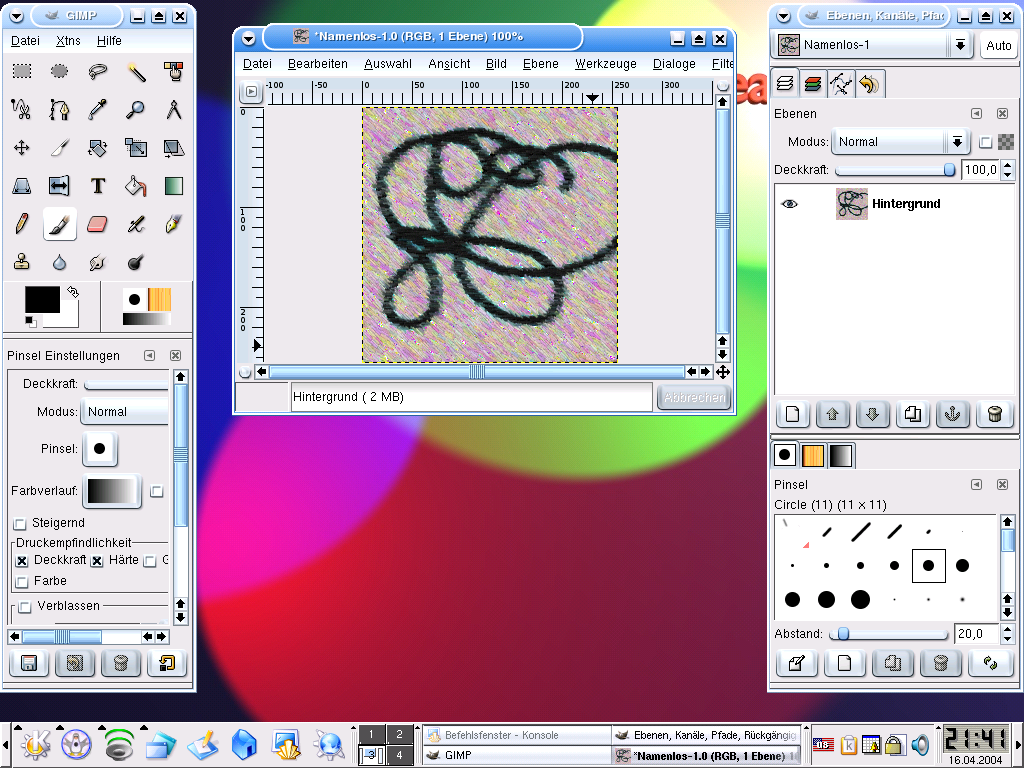The image size is (1024, 768).
Task: Click the Auto button
Action: click(998, 46)
